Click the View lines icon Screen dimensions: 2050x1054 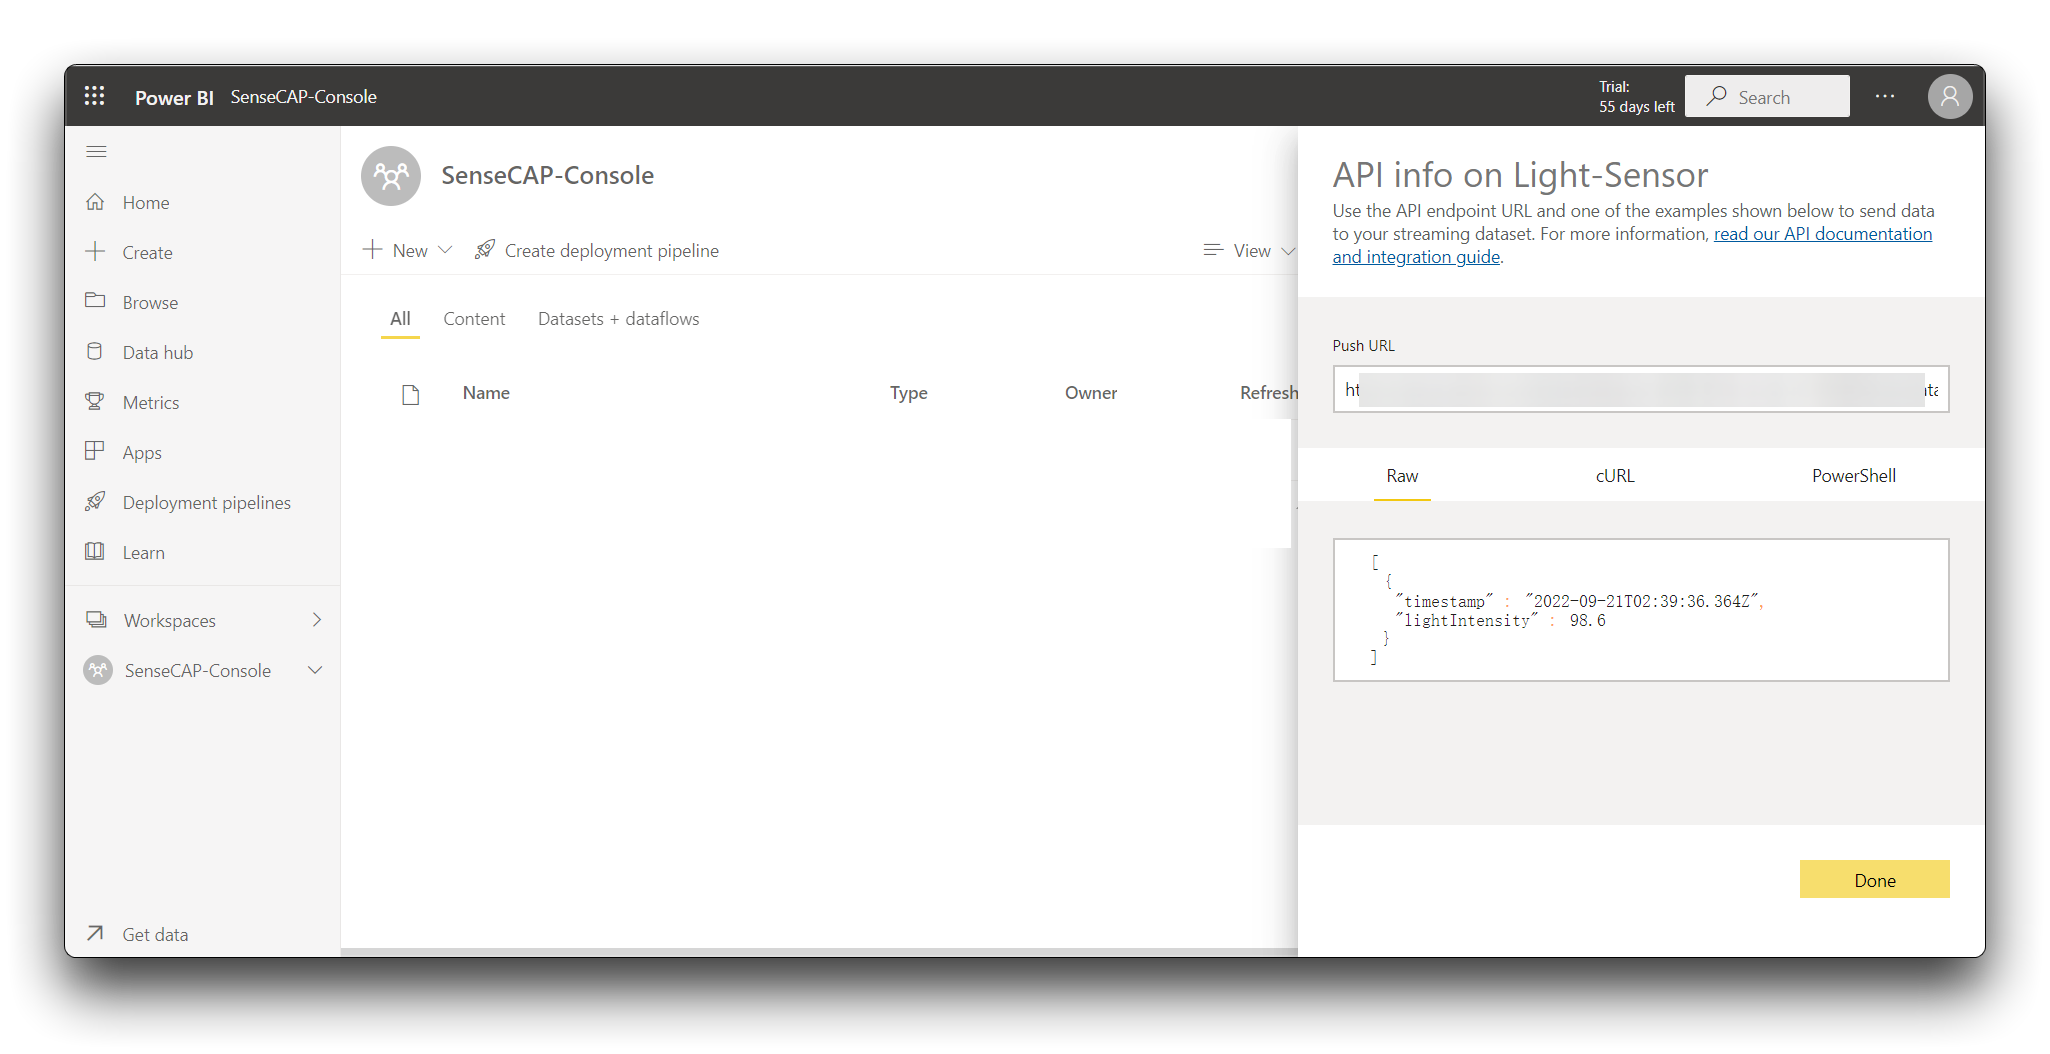coord(1214,250)
